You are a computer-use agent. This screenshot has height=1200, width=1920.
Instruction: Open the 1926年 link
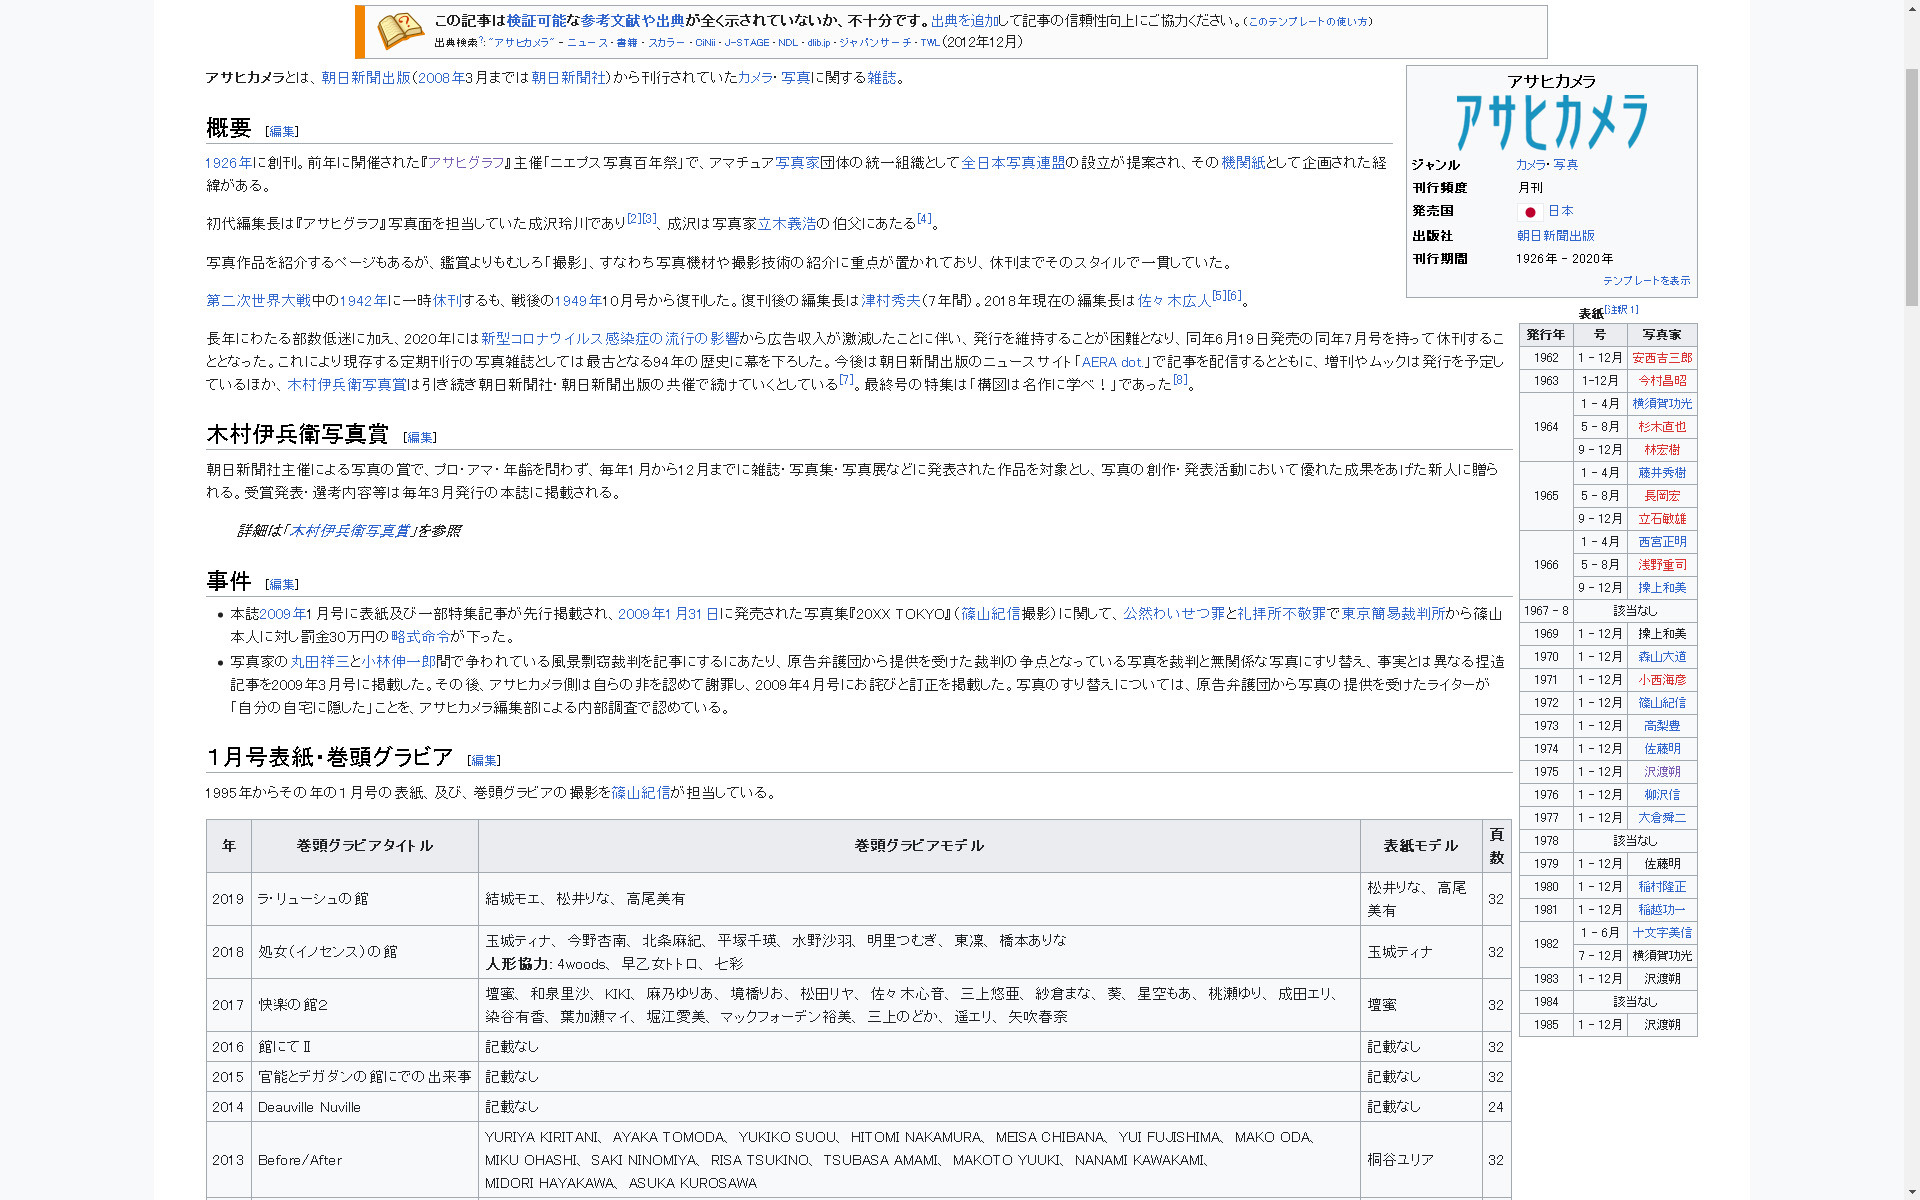click(x=229, y=163)
